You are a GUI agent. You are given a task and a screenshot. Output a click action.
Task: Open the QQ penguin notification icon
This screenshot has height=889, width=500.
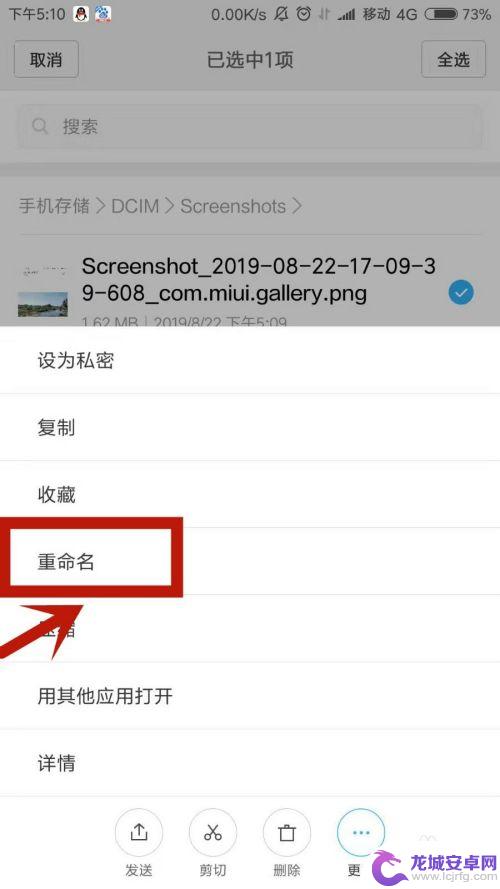point(81,14)
